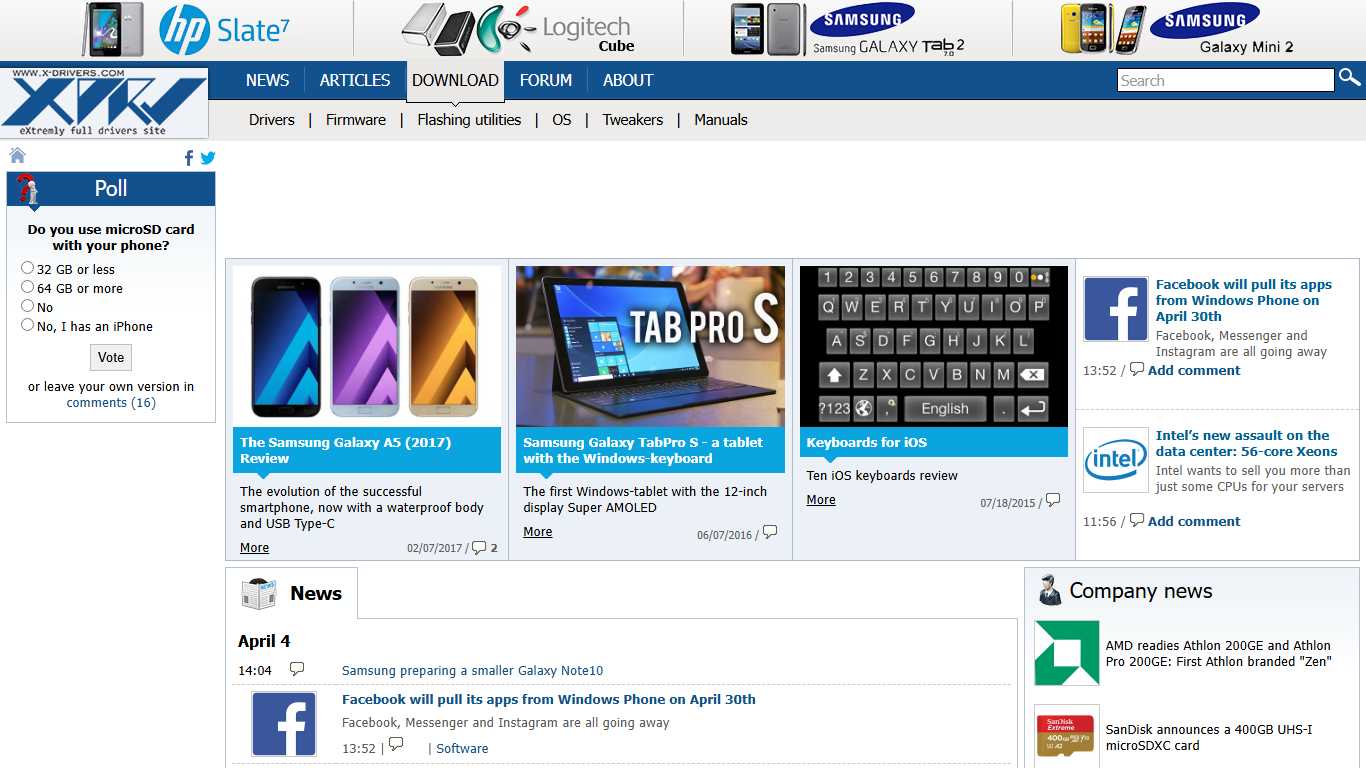Image resolution: width=1366 pixels, height=768 pixels.
Task: Open the Logitech Cube banner
Action: click(519, 29)
